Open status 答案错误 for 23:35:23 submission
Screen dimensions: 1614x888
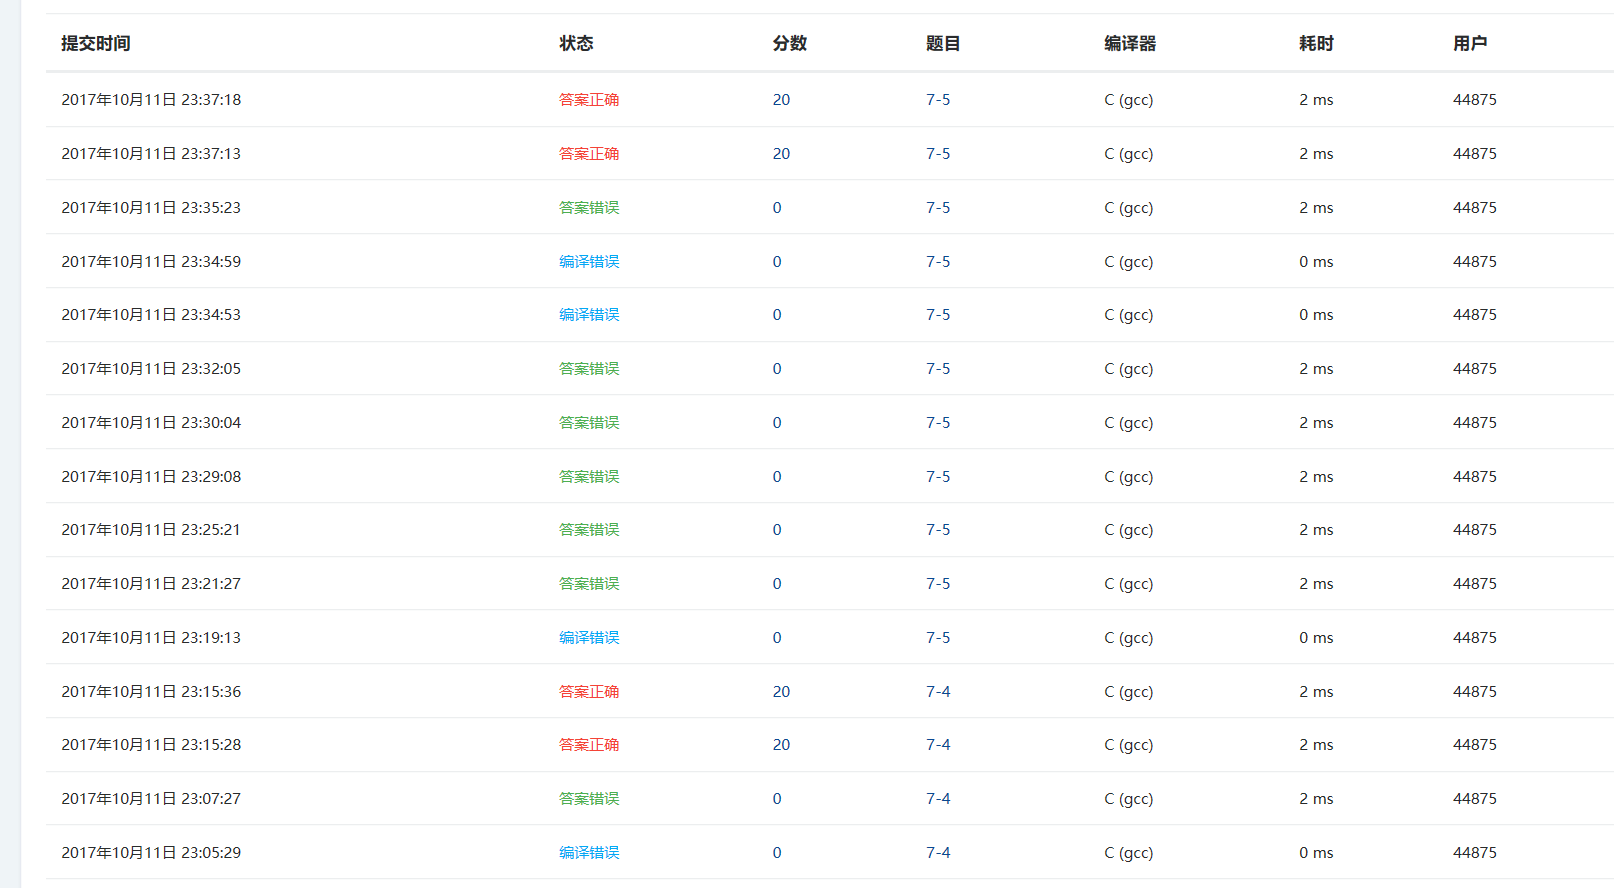(589, 208)
